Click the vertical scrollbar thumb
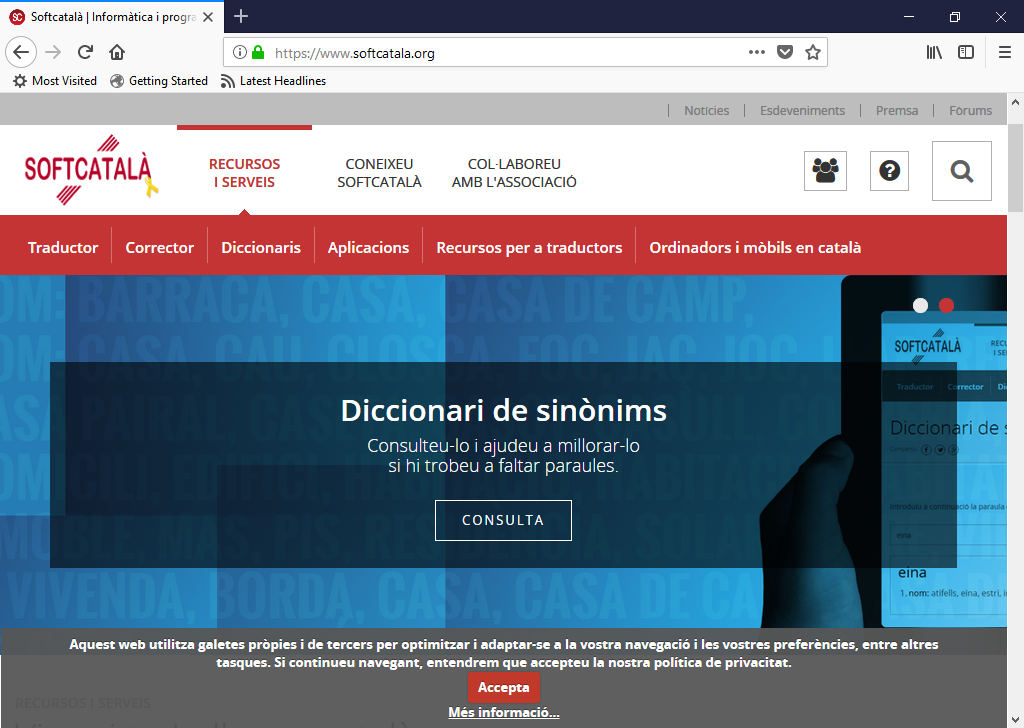Image resolution: width=1024 pixels, height=728 pixels. point(1015,168)
